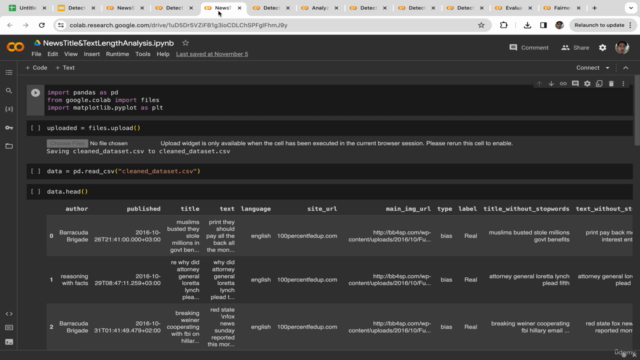This screenshot has width=640, height=360.
Task: Click the published column header
Action: [143, 209]
